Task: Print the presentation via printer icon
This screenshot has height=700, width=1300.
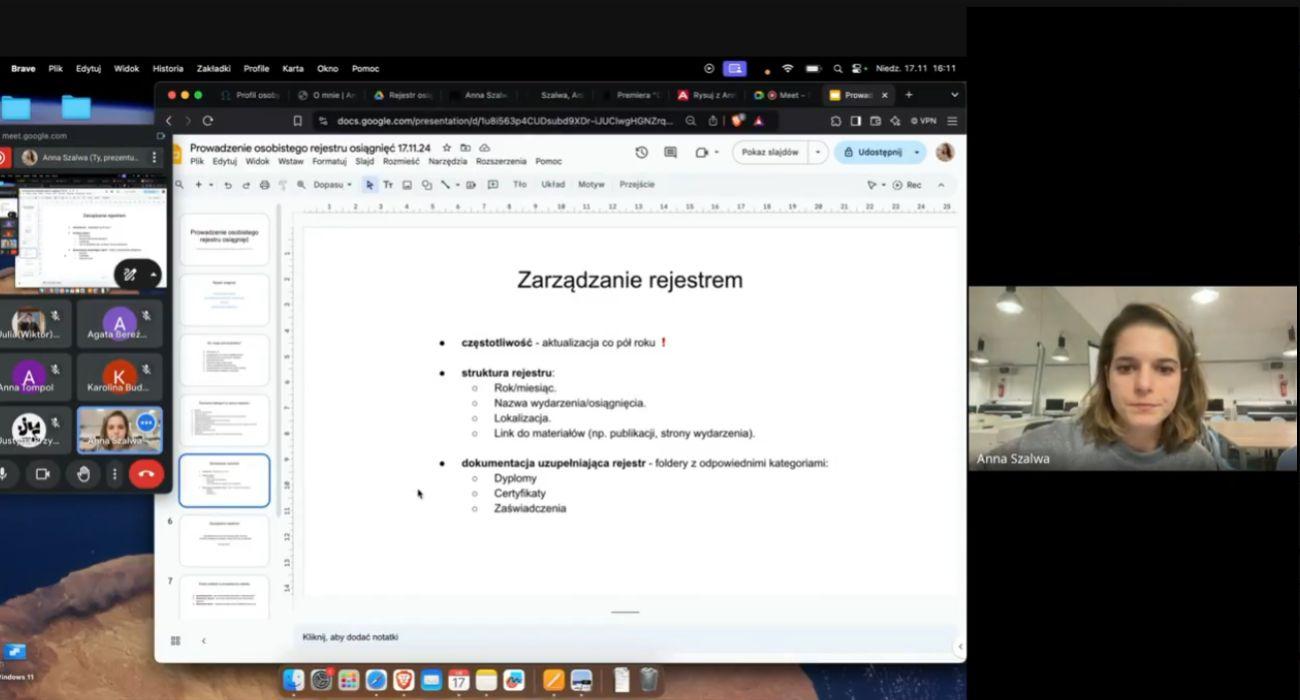Action: click(x=264, y=185)
